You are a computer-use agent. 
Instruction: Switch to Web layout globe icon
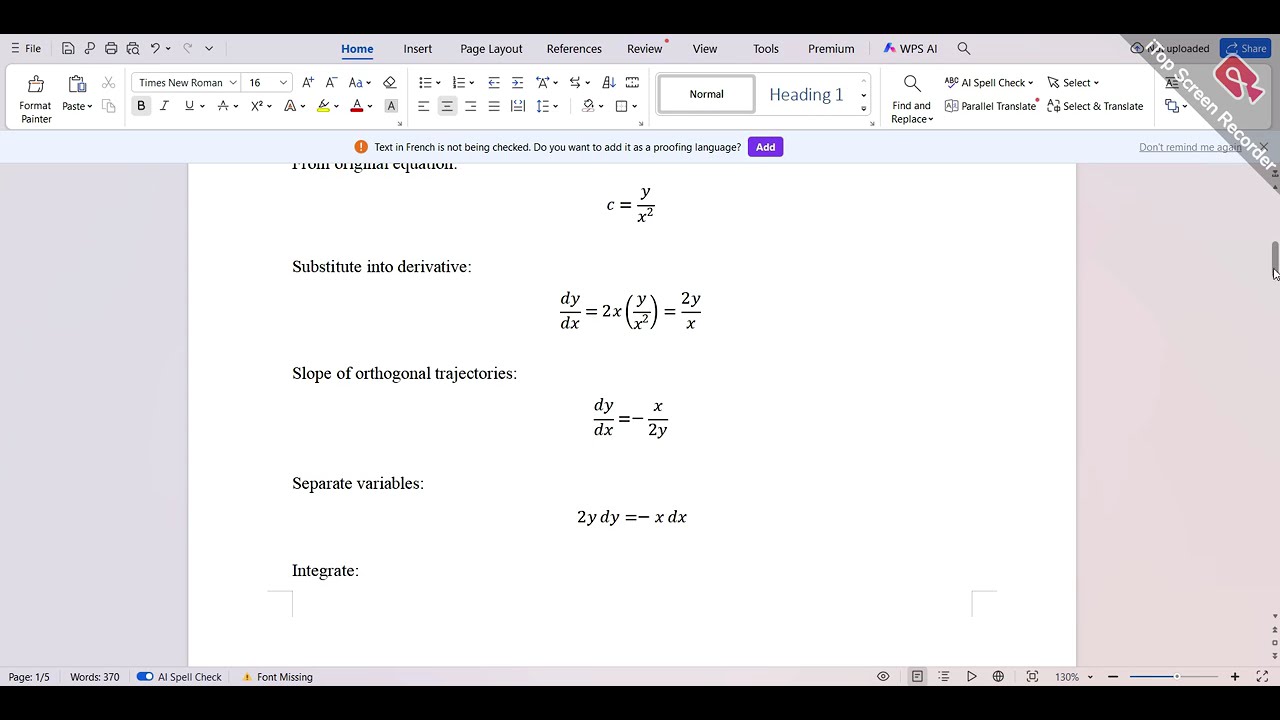point(998,677)
